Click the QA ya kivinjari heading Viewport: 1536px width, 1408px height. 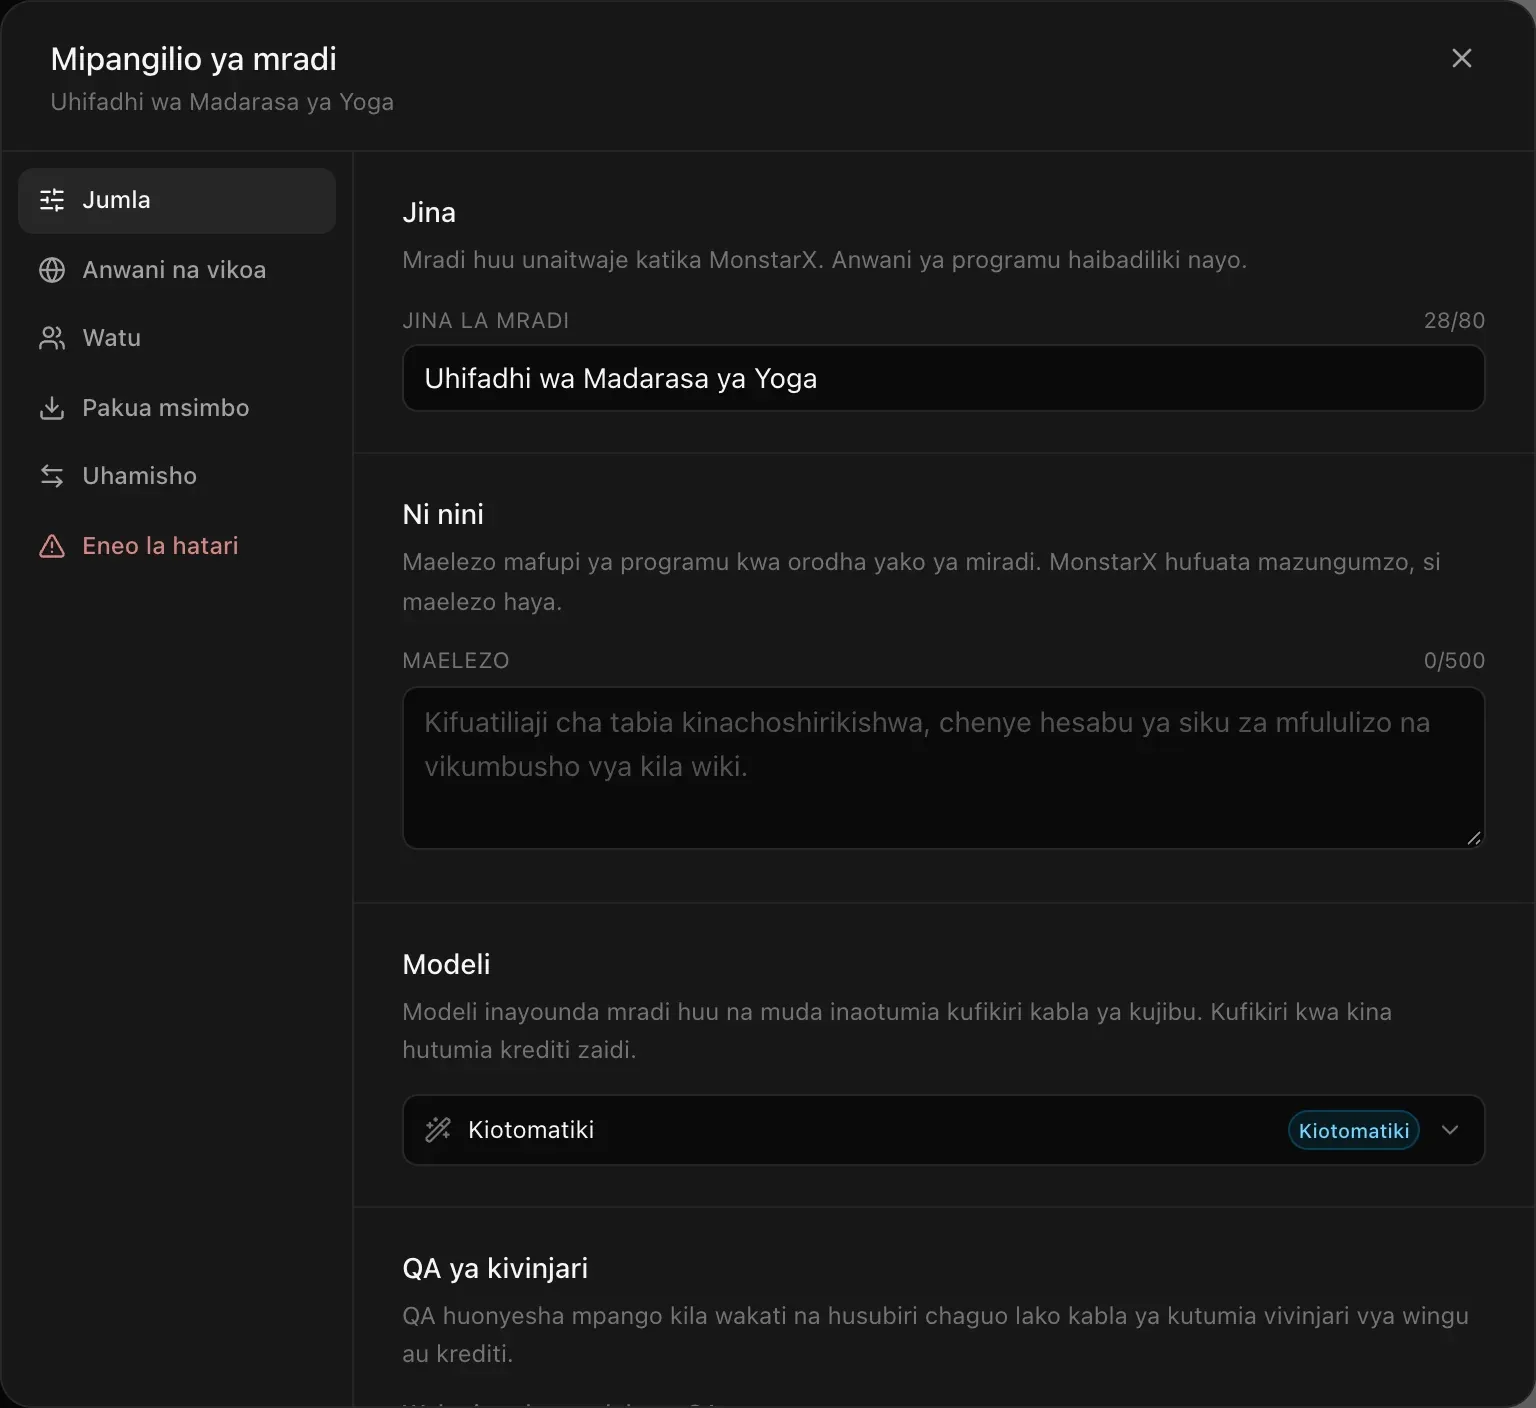pos(495,1268)
